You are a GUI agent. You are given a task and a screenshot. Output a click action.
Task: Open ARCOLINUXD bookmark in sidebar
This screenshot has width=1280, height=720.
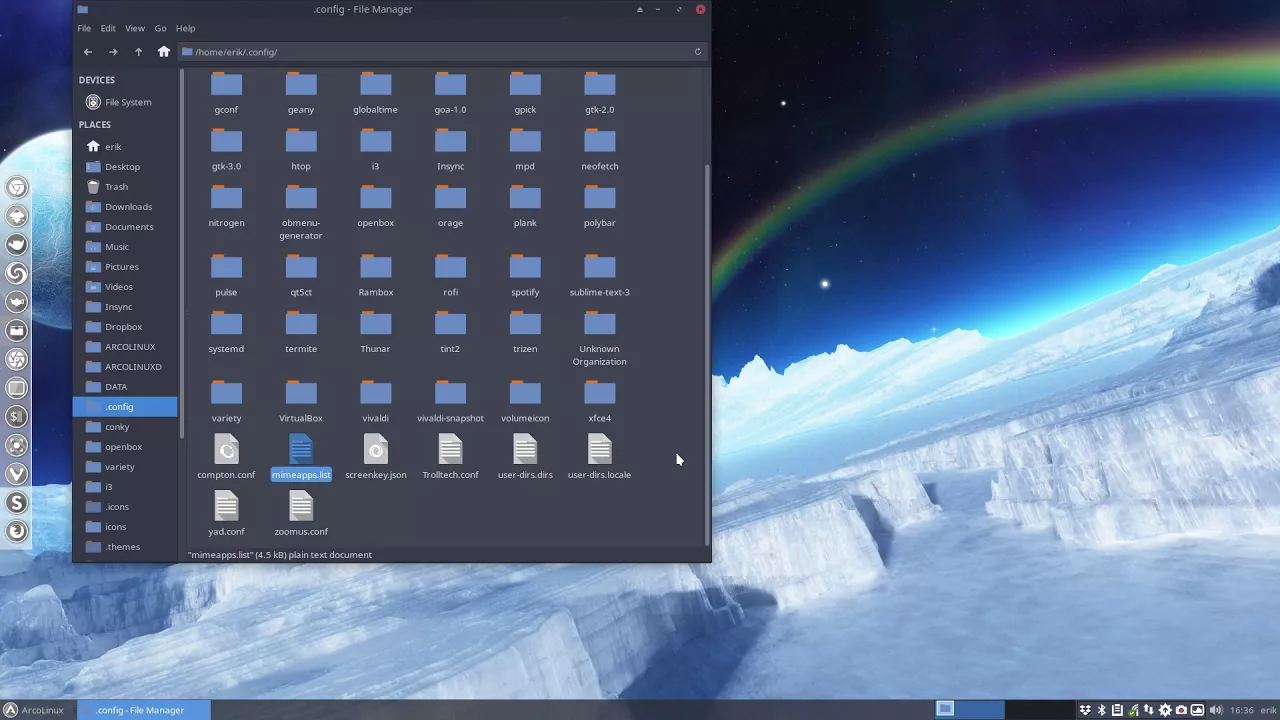tap(125, 367)
